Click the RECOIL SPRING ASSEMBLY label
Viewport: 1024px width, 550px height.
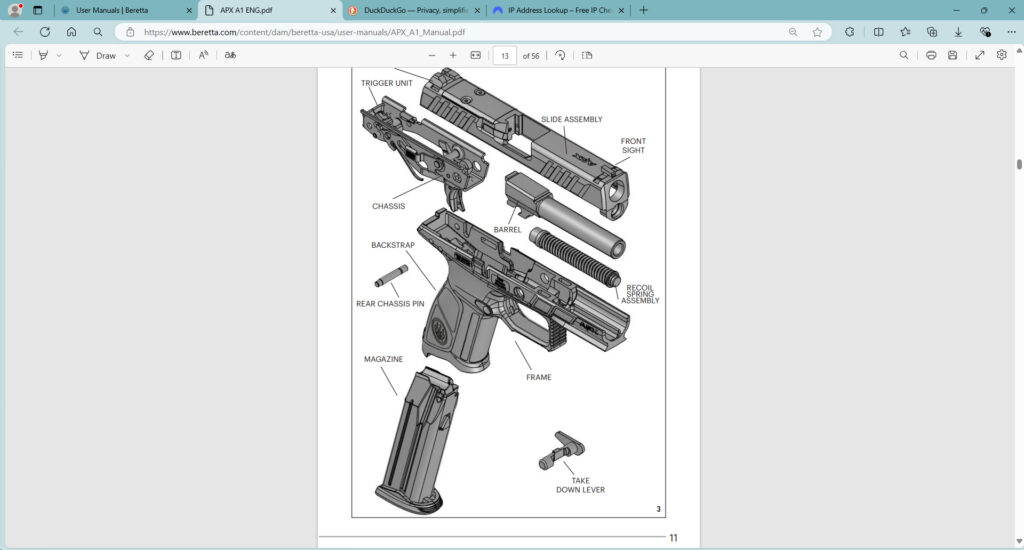640,294
